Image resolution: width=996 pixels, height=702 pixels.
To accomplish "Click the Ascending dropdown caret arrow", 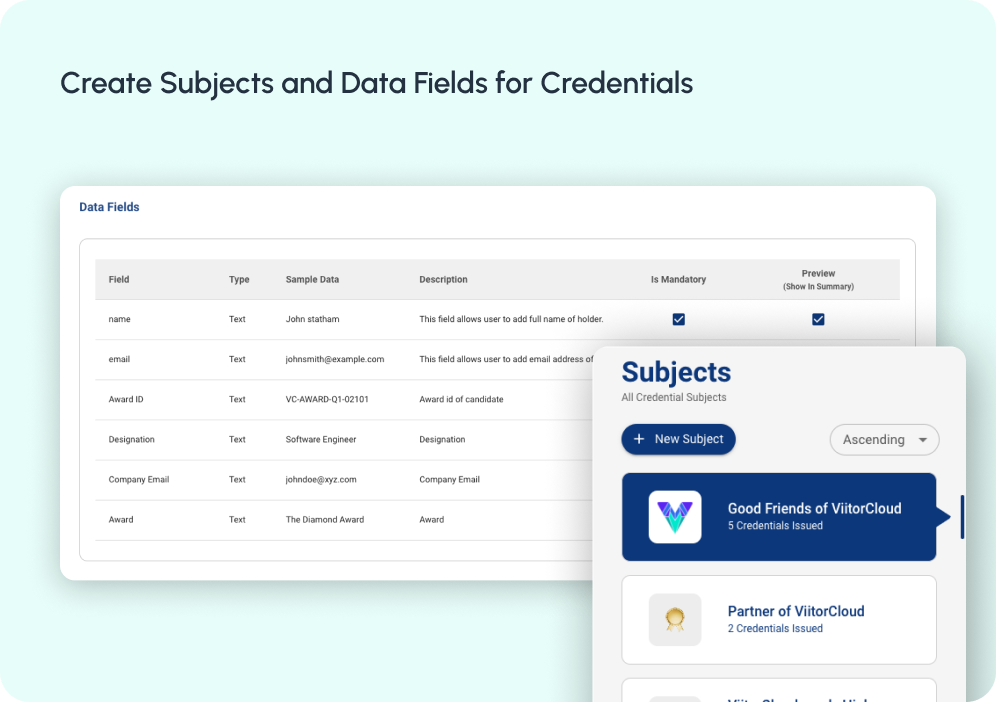I will (x=922, y=440).
